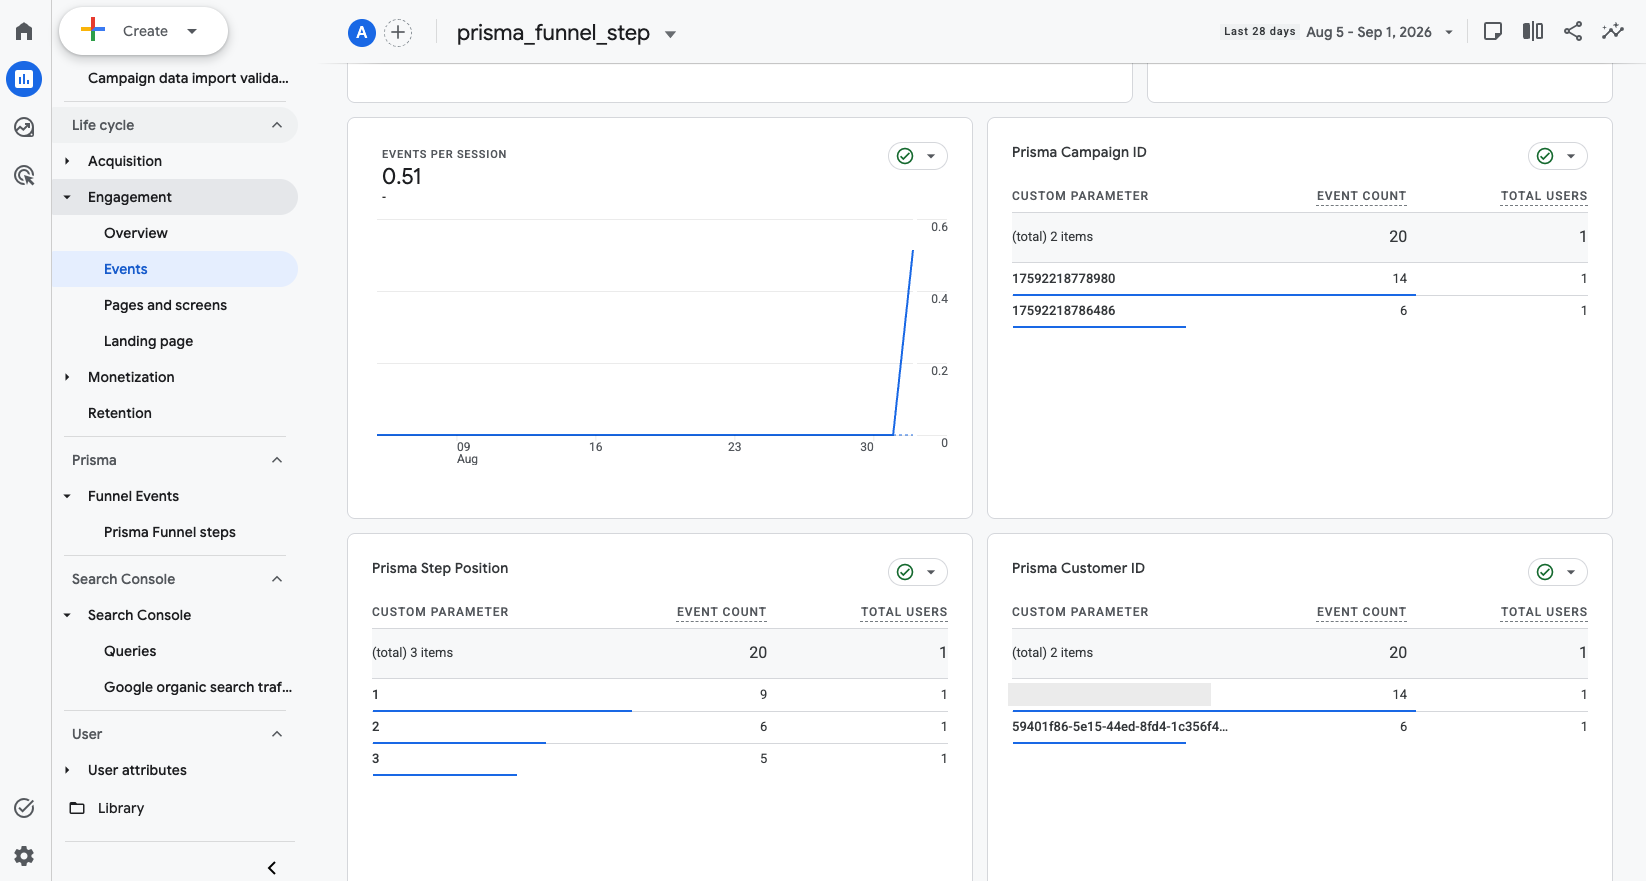Collapse the Search Console section chevron
The image size is (1646, 881).
[x=277, y=579]
